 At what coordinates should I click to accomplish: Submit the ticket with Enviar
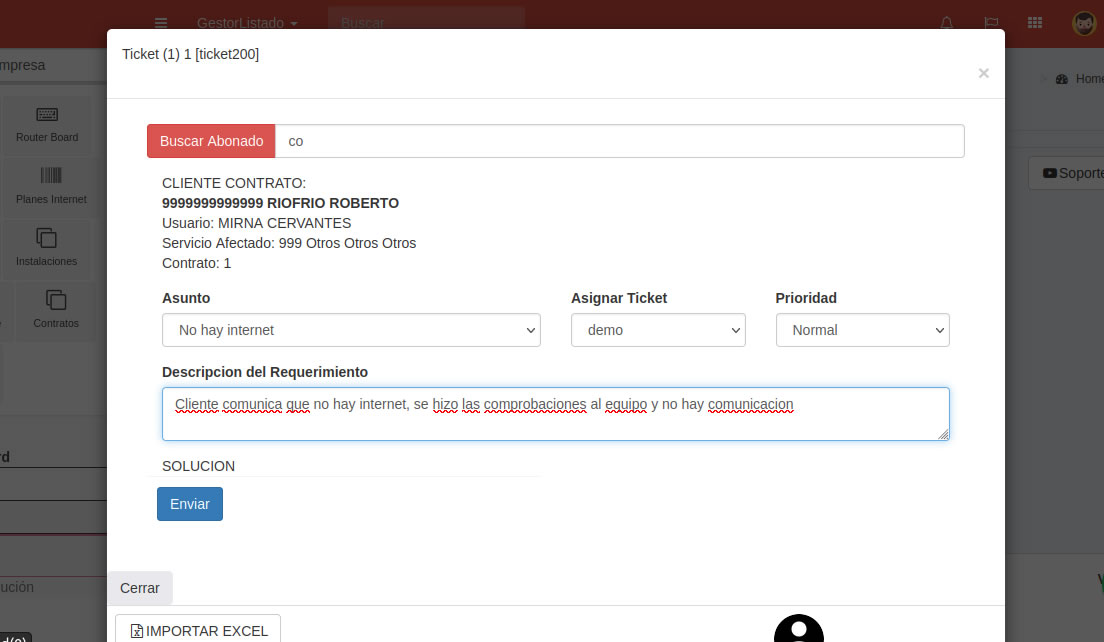click(190, 504)
